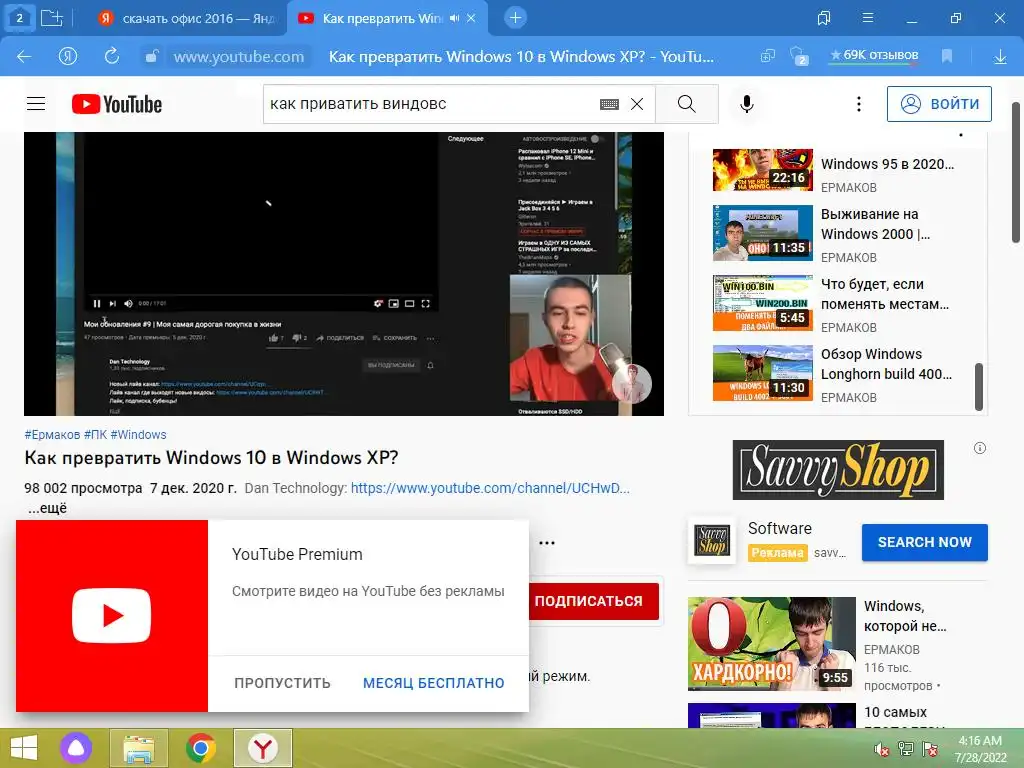Switch to Yandex Browser taskbar button
This screenshot has height=768, width=1024.
(x=263, y=748)
